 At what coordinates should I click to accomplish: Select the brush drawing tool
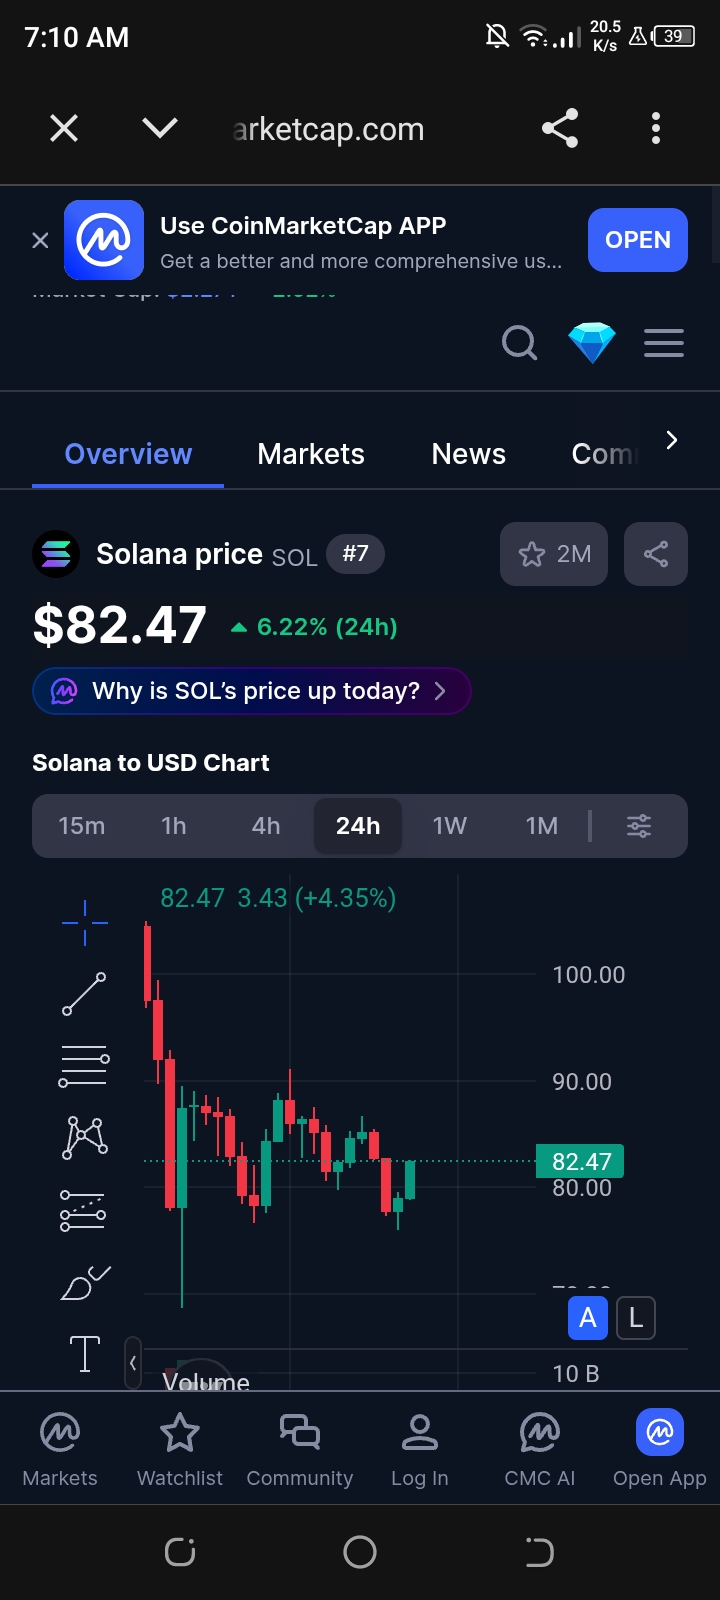(85, 1283)
